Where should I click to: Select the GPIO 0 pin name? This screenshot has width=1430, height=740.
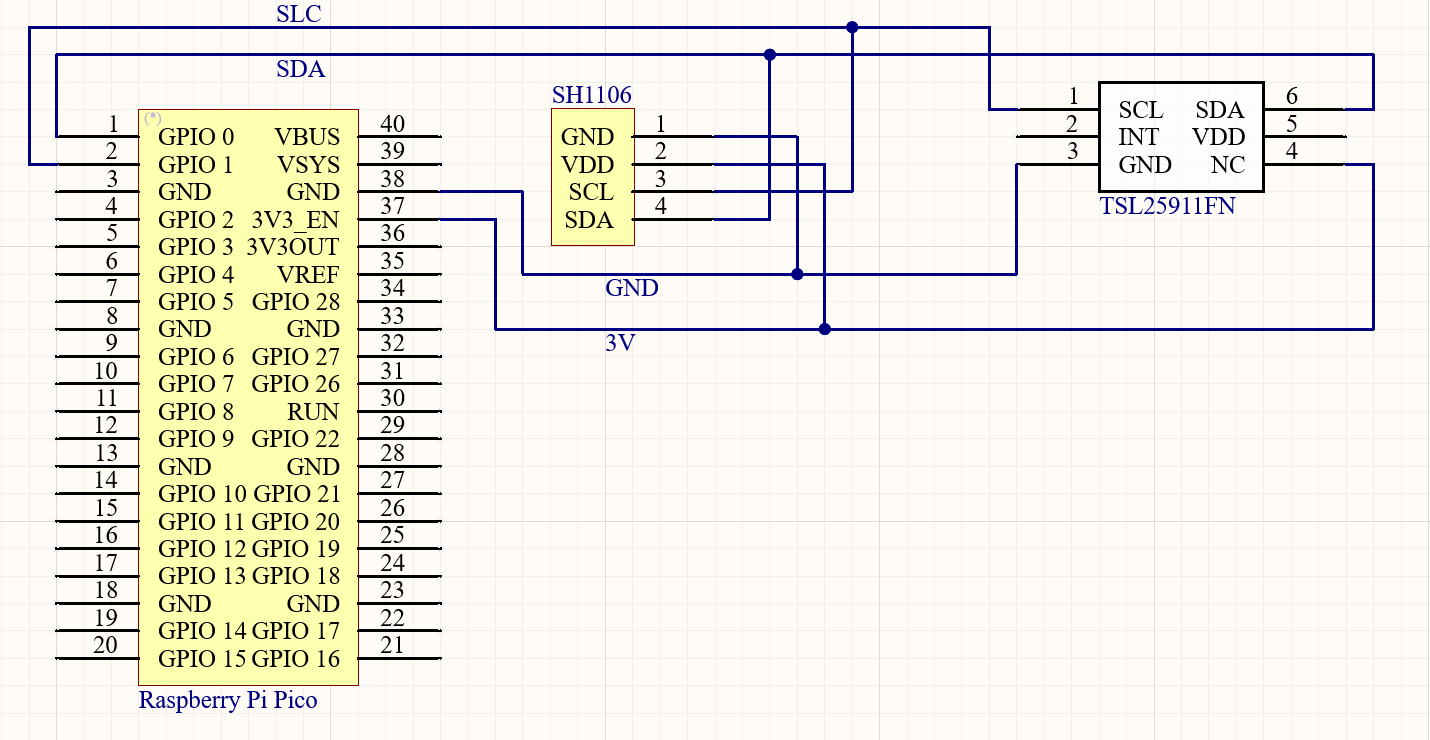pos(196,137)
